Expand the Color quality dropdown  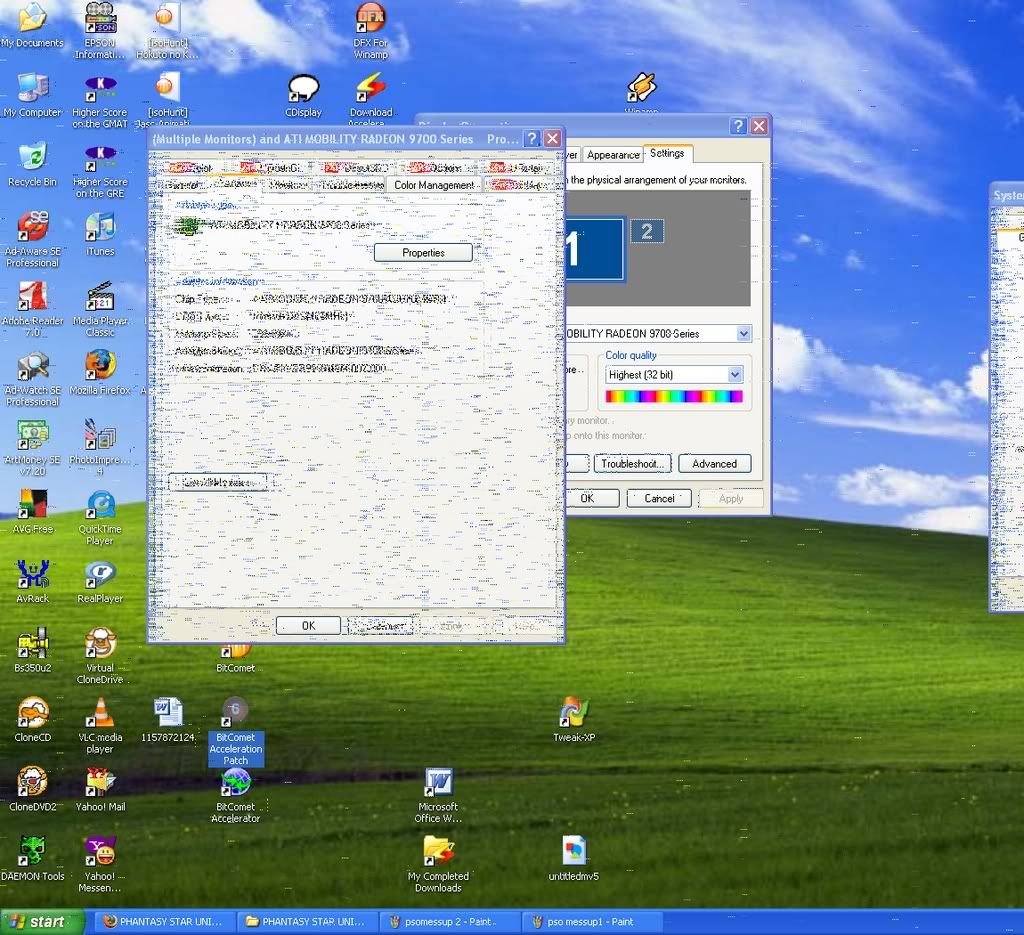[735, 374]
